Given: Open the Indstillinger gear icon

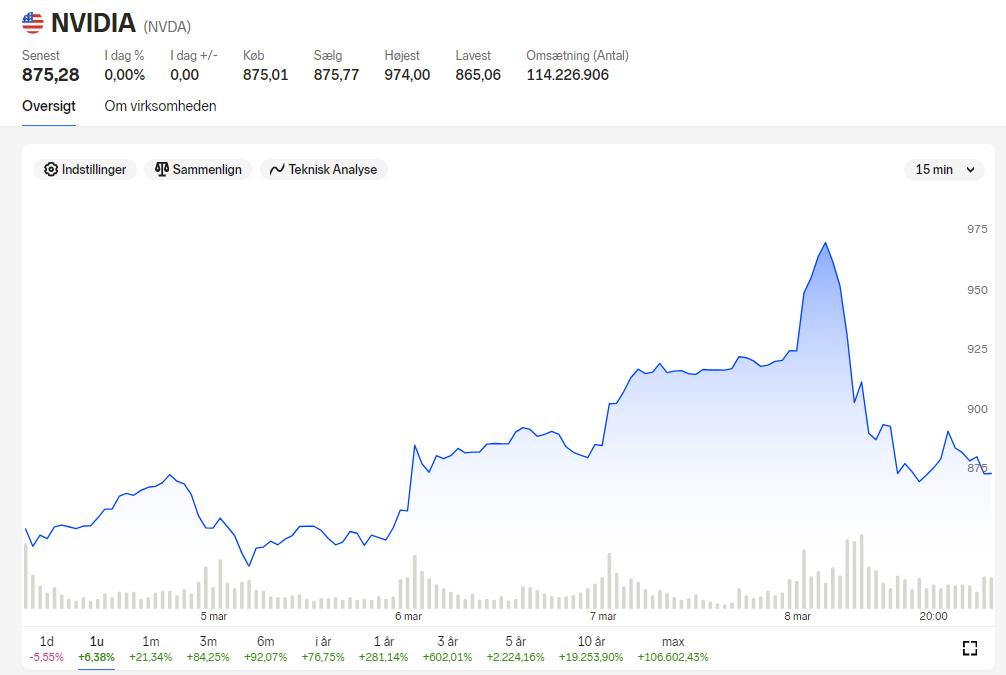Looking at the screenshot, I should click(x=51, y=169).
